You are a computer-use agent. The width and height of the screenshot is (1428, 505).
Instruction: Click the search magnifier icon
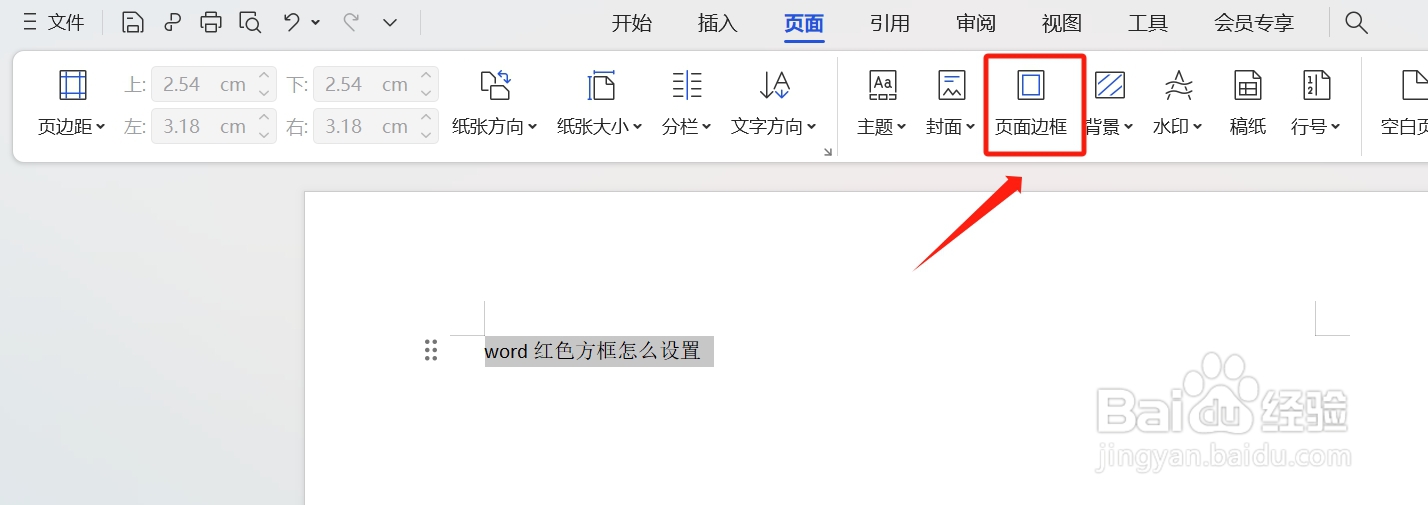pos(1356,22)
